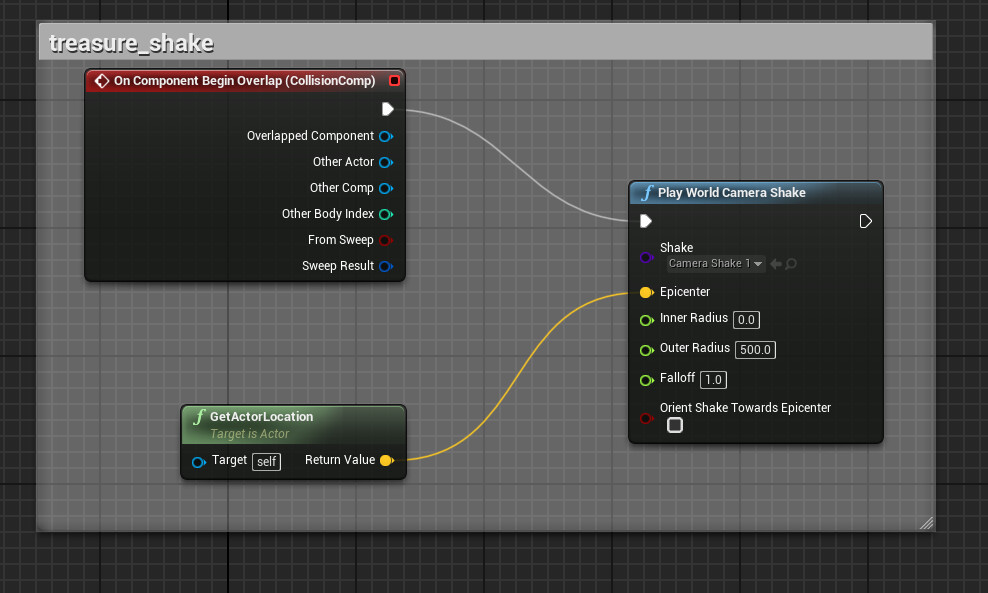Click the Other Comp output pin
This screenshot has width=988, height=593.
[386, 188]
